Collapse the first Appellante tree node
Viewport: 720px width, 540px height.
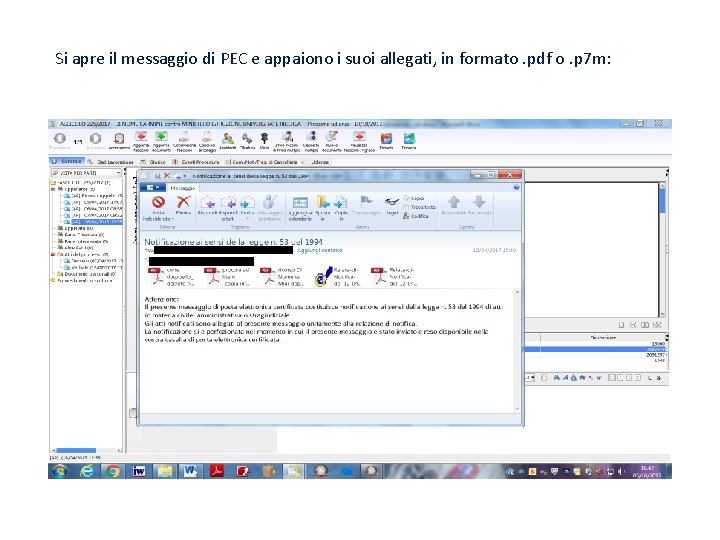coord(53,189)
